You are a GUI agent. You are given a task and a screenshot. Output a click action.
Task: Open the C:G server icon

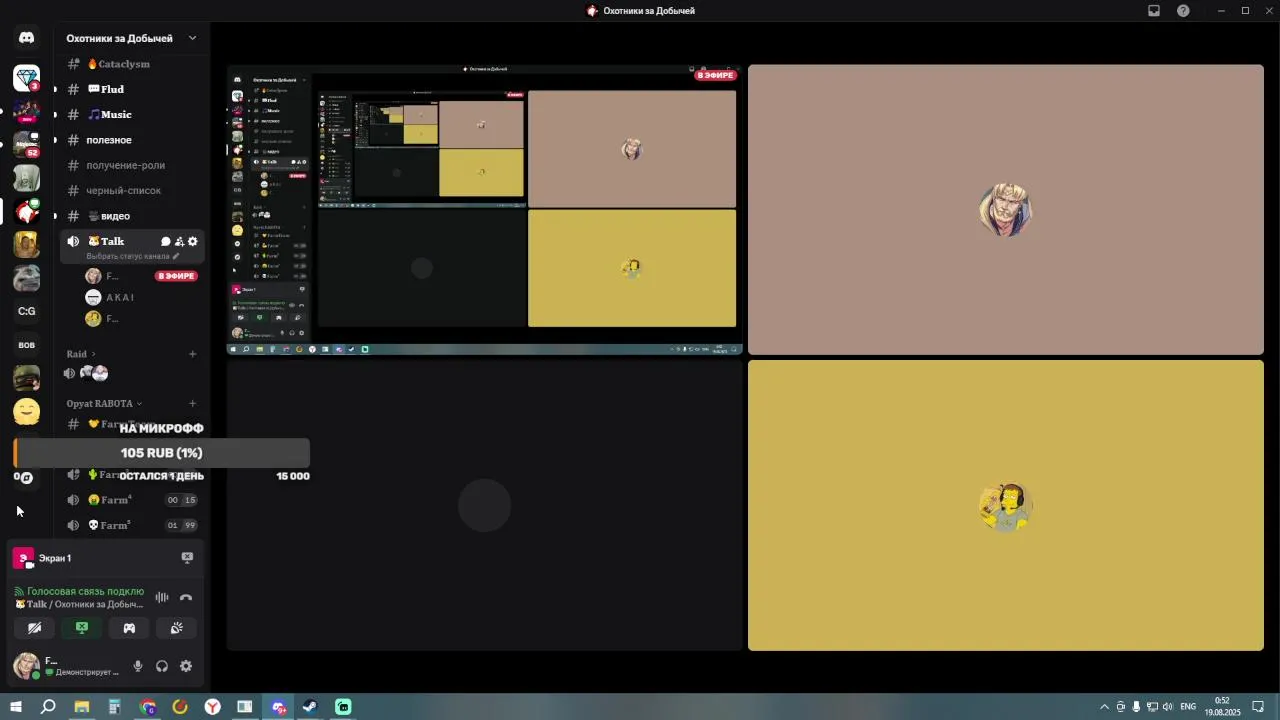pyautogui.click(x=27, y=311)
